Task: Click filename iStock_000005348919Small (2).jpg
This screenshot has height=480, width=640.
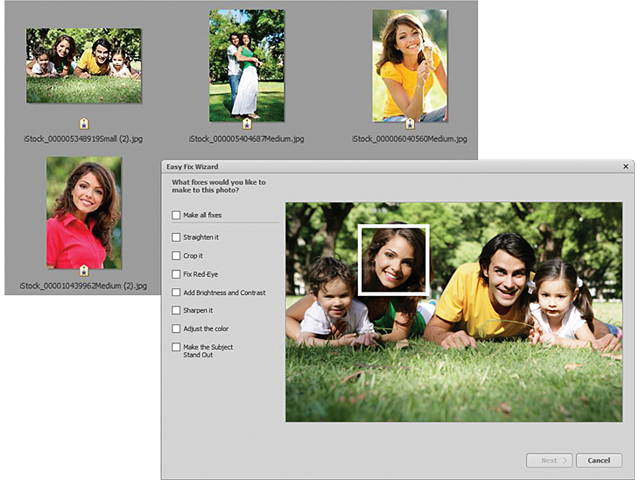Action: coord(83,139)
